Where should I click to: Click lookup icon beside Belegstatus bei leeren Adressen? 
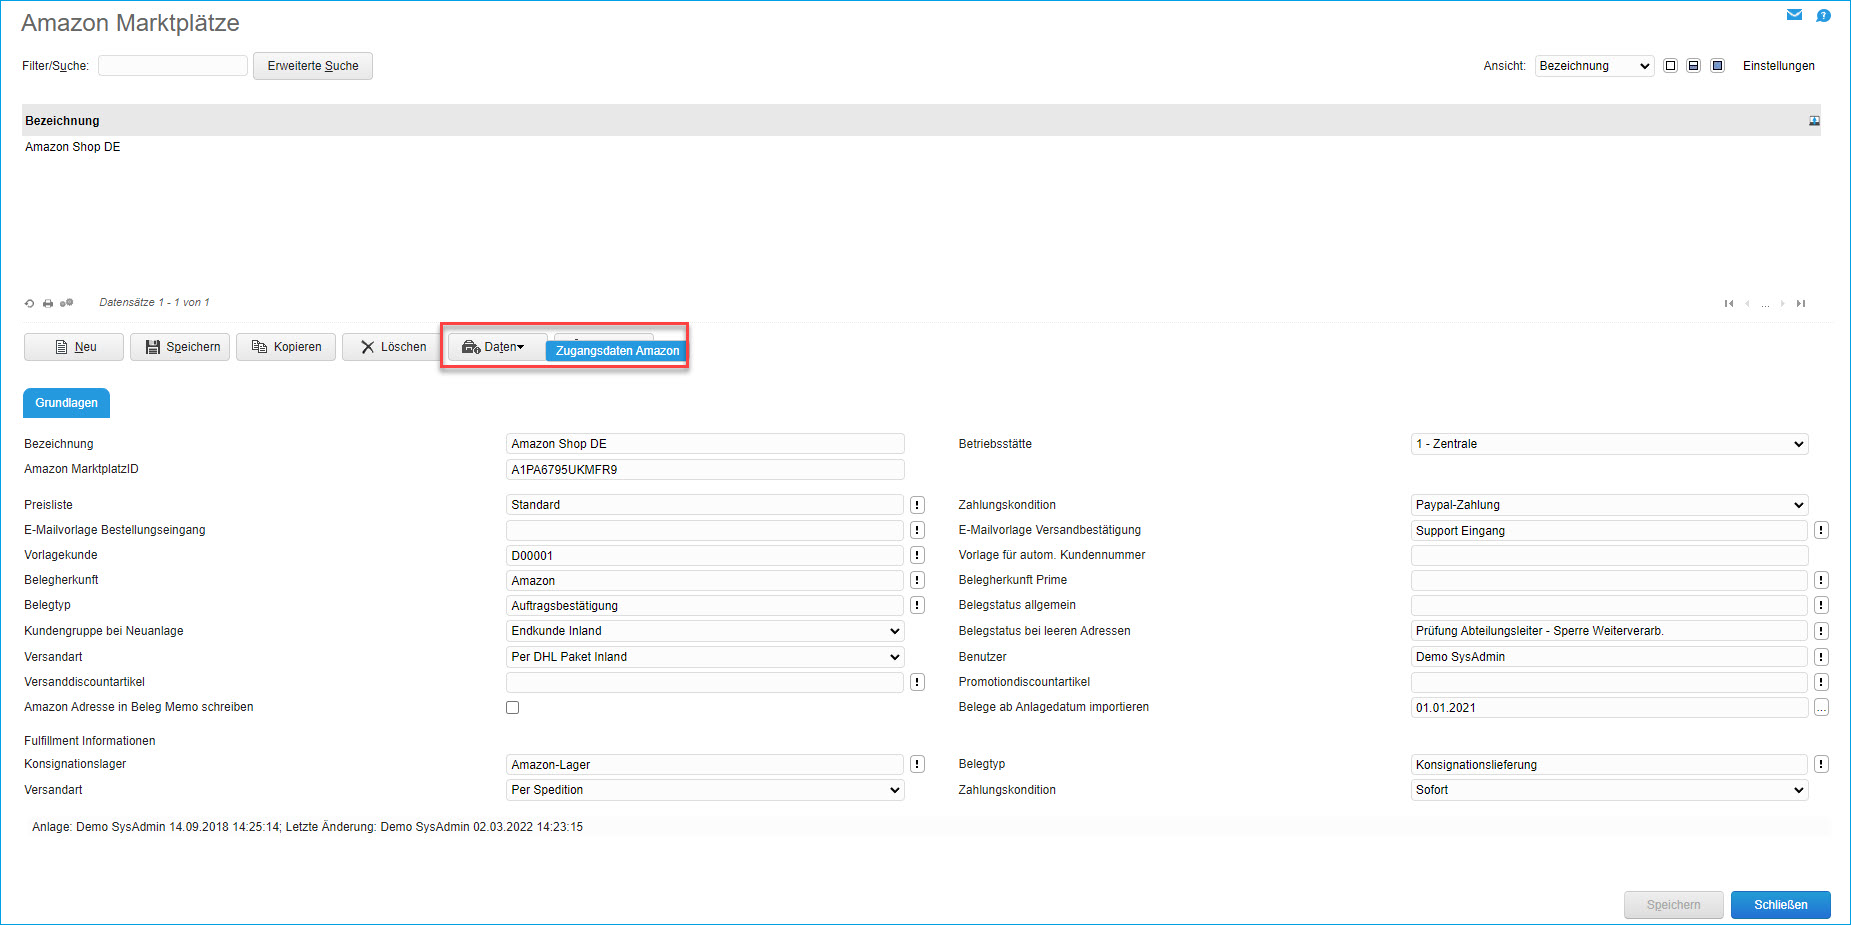coord(1821,631)
